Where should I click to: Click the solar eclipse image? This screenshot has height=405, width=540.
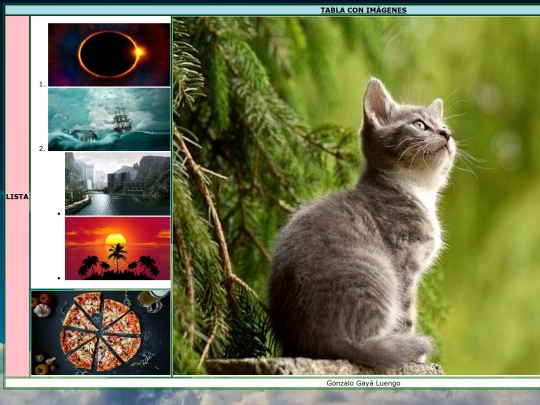pyautogui.click(x=109, y=55)
